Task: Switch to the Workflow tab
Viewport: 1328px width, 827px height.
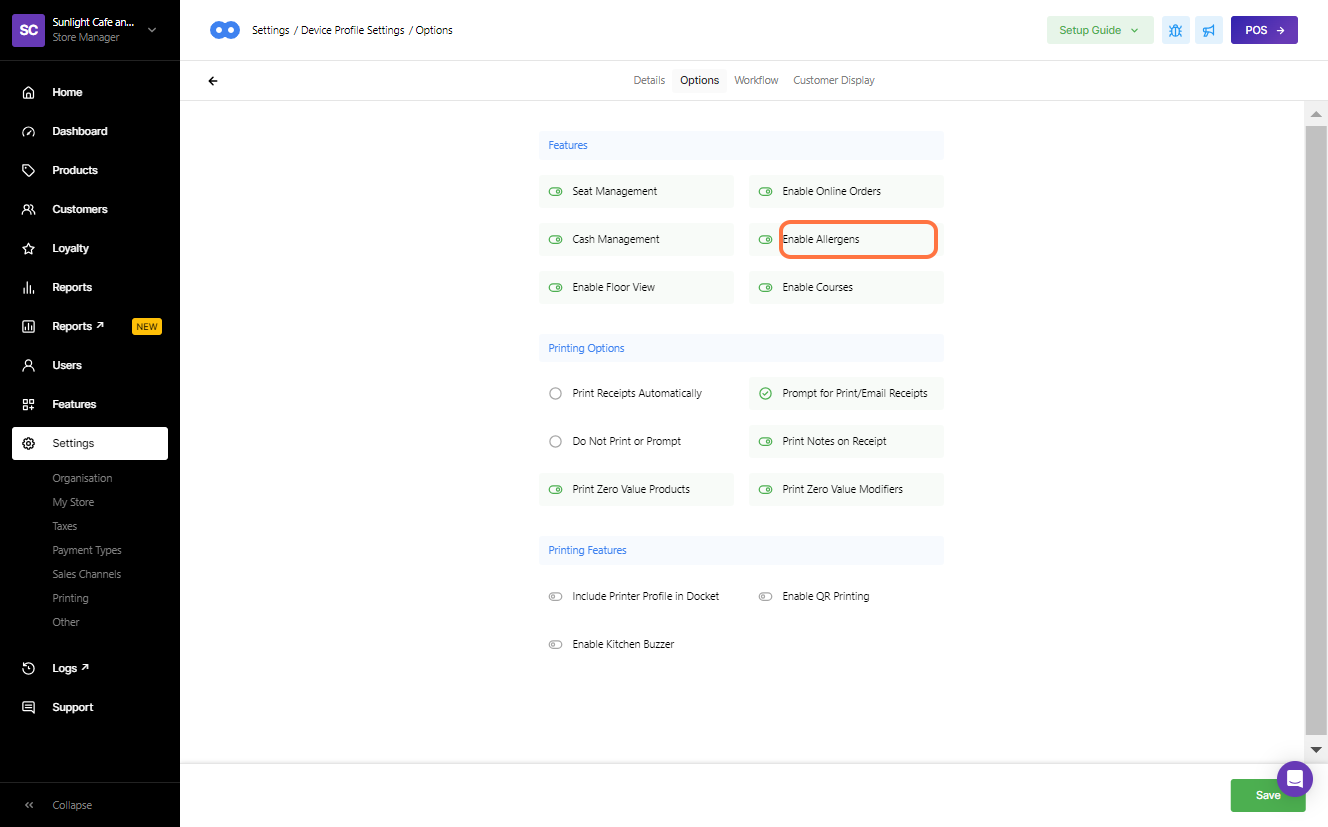Action: coord(756,80)
